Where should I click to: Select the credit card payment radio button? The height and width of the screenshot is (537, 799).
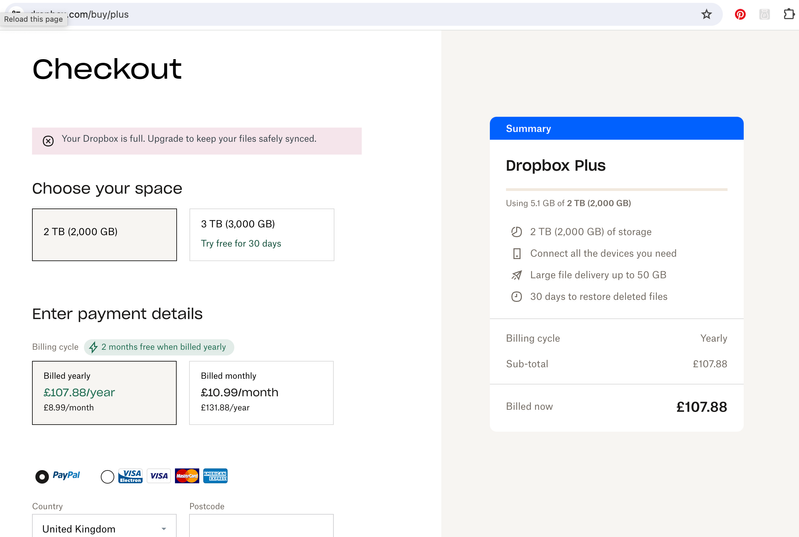tap(107, 476)
